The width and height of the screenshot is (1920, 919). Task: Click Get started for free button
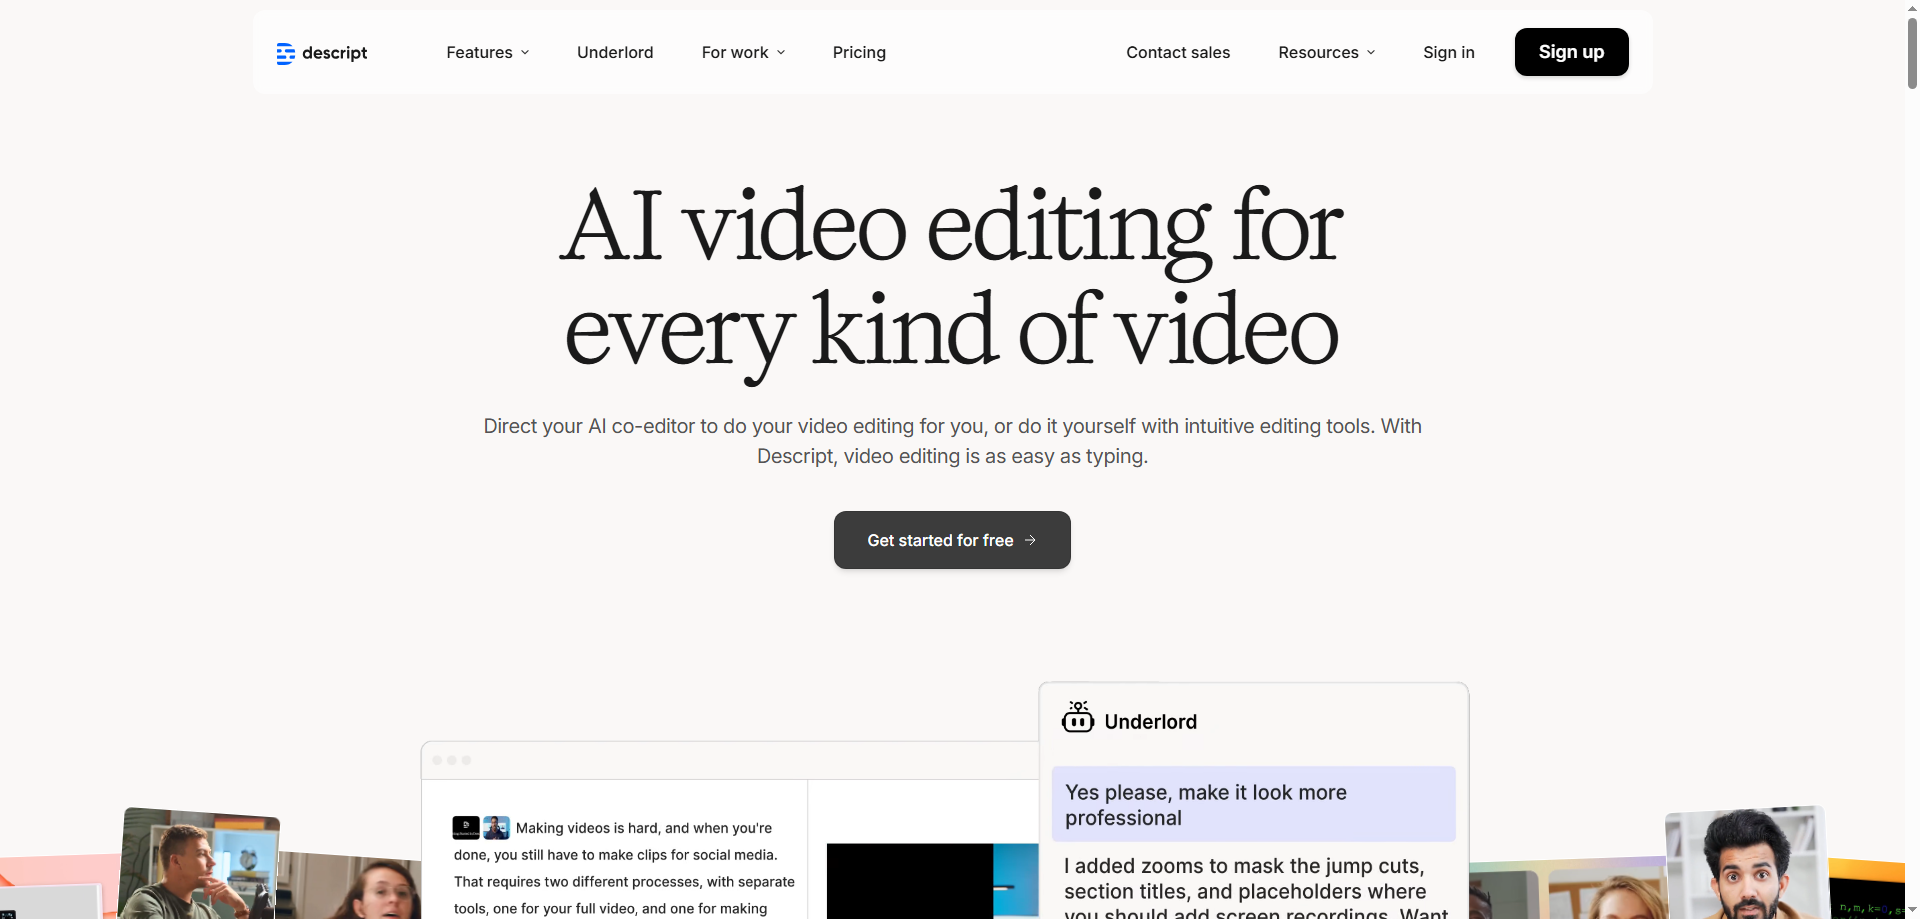pos(951,540)
